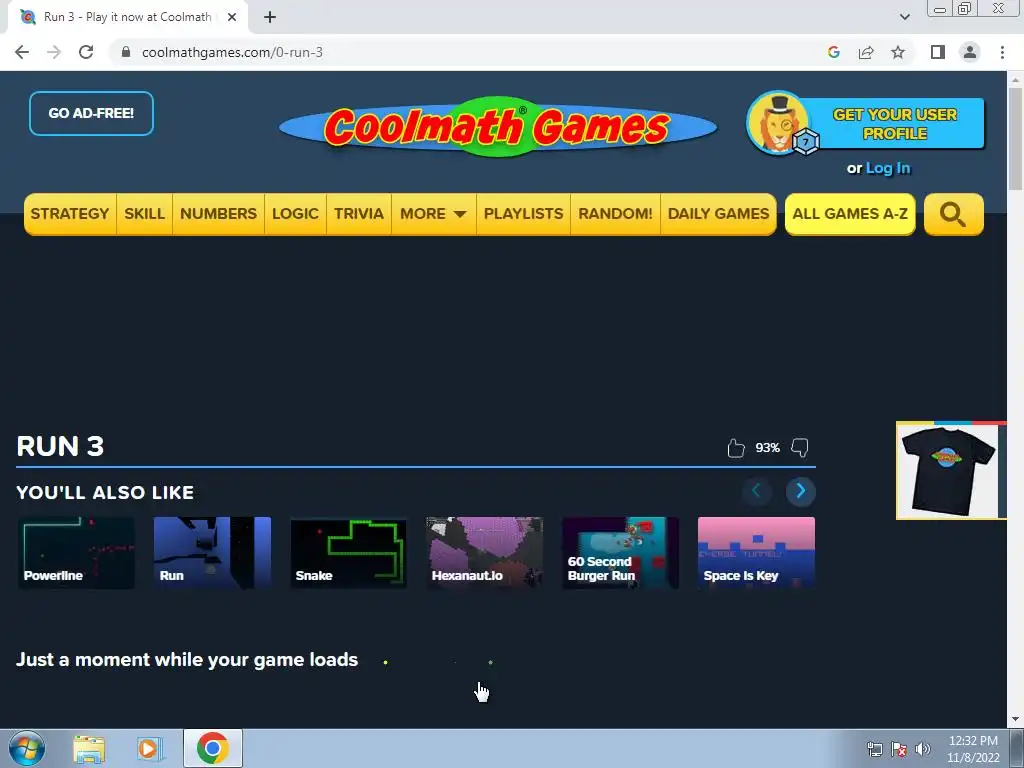Open the Windows Start menu

[27, 748]
